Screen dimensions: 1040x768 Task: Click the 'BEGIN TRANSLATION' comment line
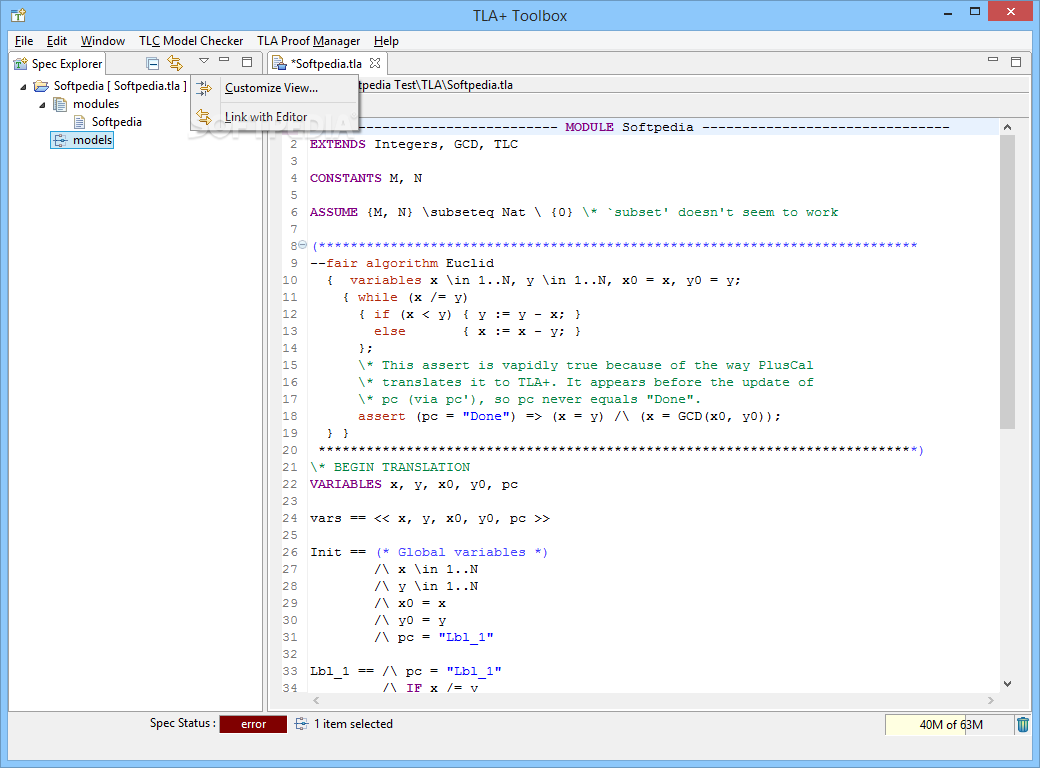tap(390, 468)
